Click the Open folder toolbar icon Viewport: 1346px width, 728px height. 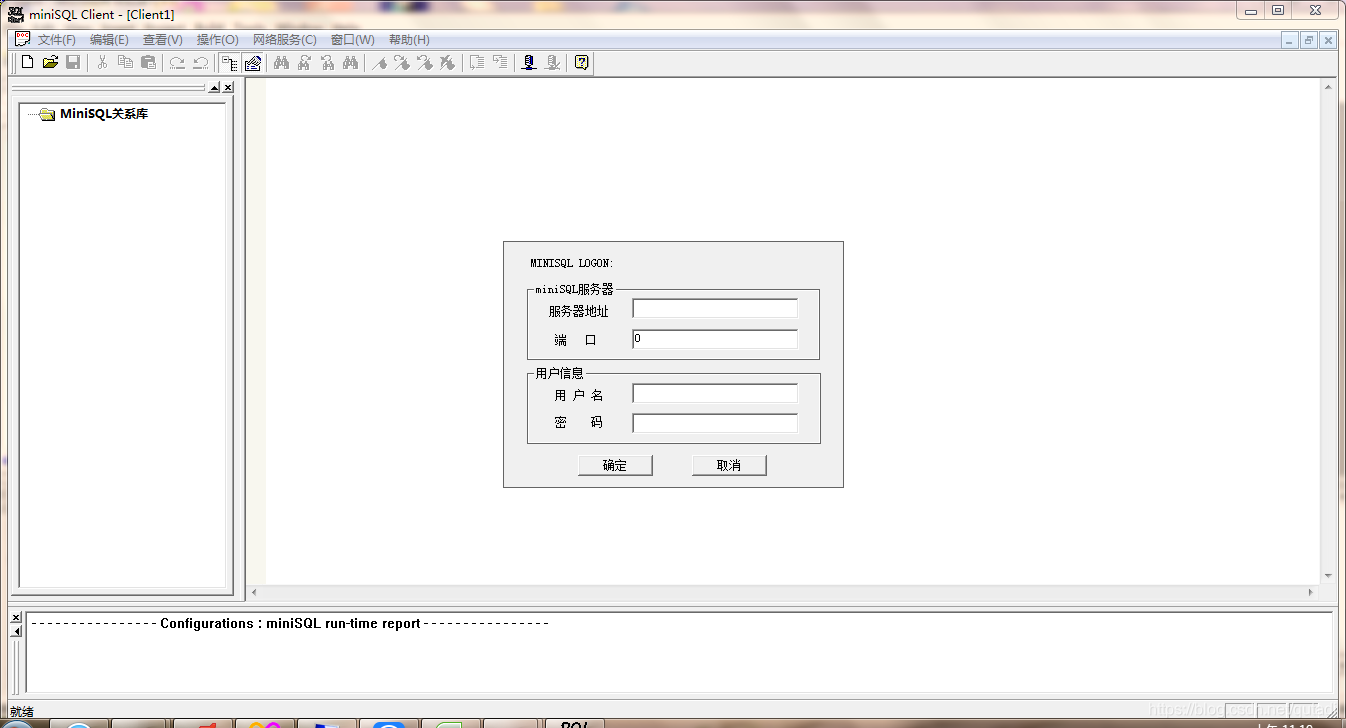[x=50, y=62]
